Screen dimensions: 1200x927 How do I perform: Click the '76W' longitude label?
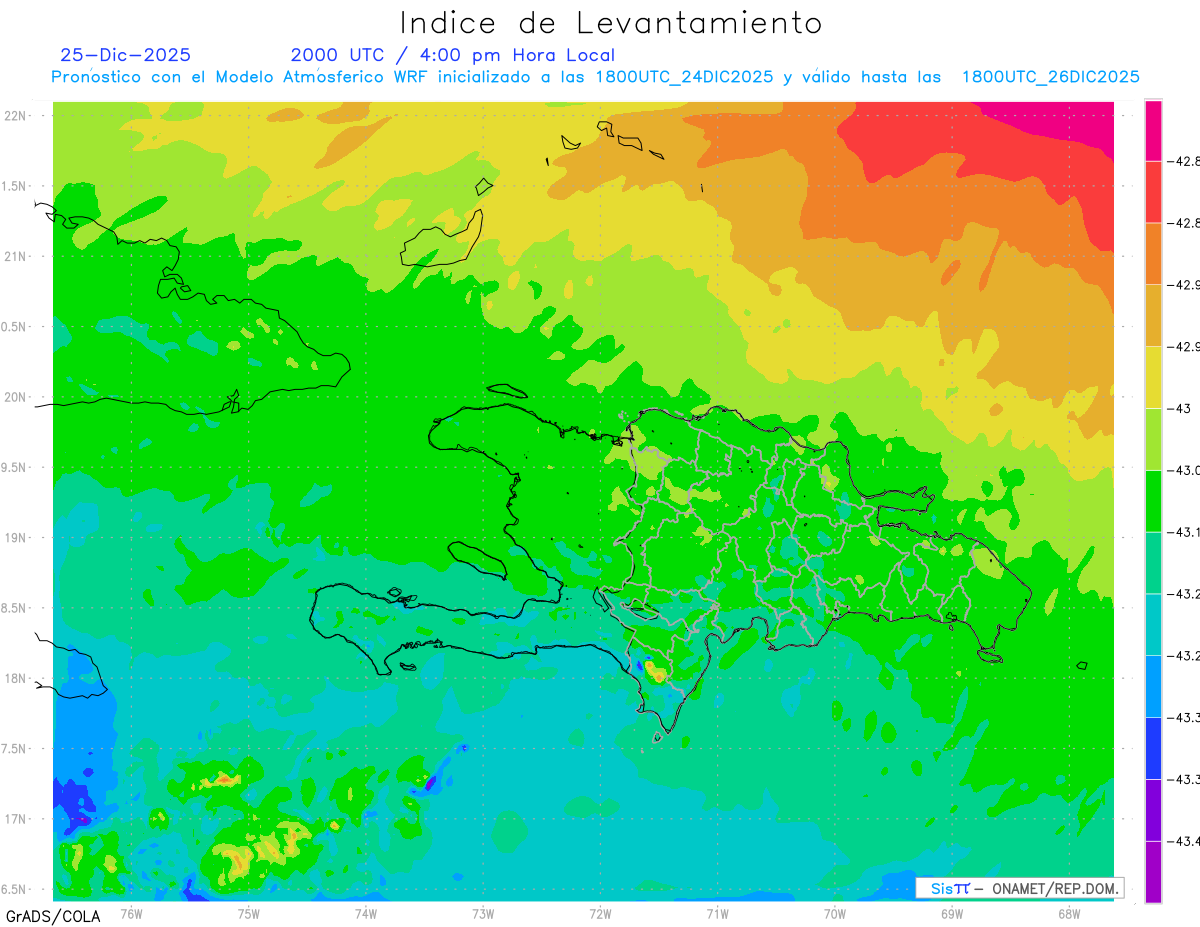(x=131, y=913)
